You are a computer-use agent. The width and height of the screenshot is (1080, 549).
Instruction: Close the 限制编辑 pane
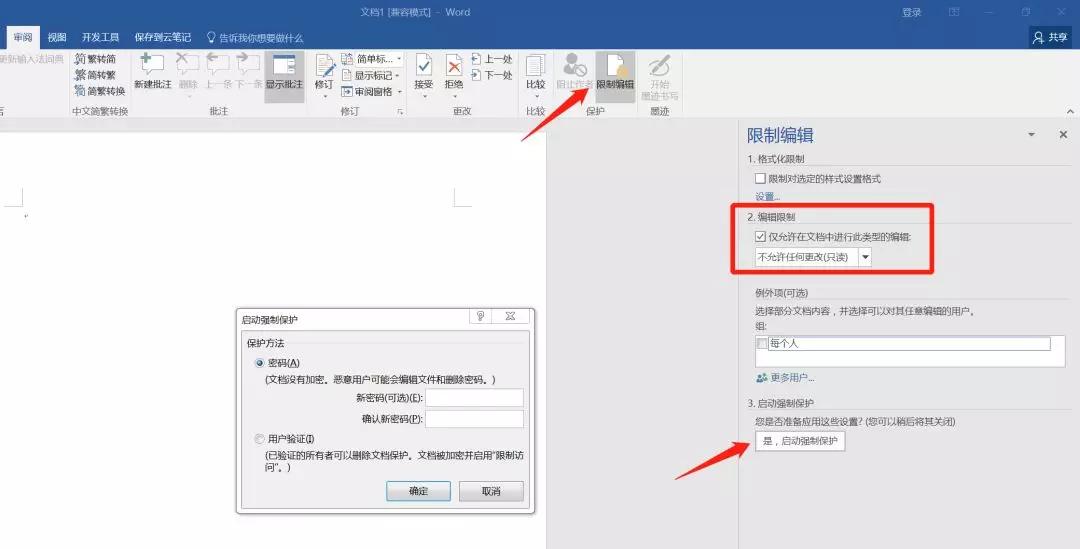click(1063, 135)
